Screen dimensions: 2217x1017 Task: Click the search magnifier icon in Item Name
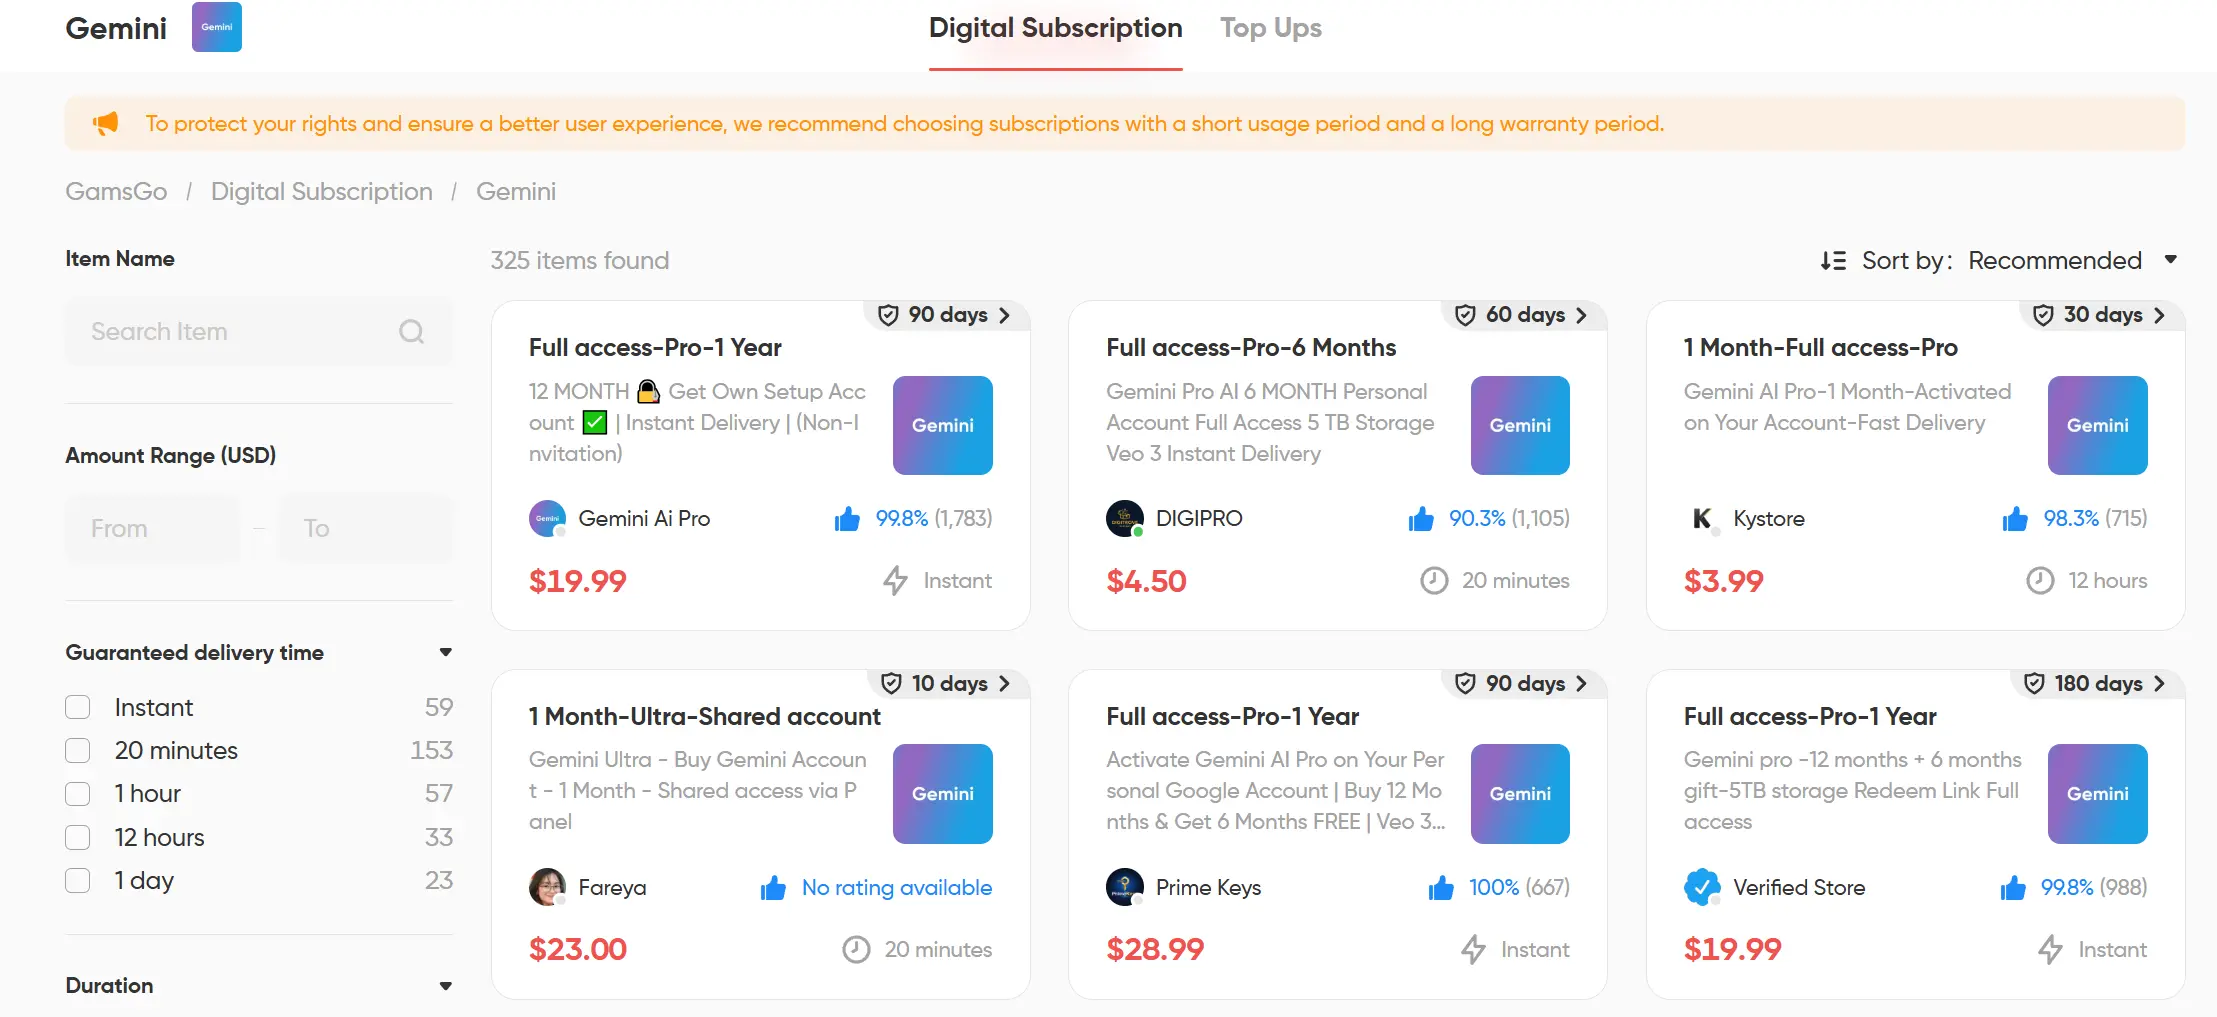(x=411, y=331)
